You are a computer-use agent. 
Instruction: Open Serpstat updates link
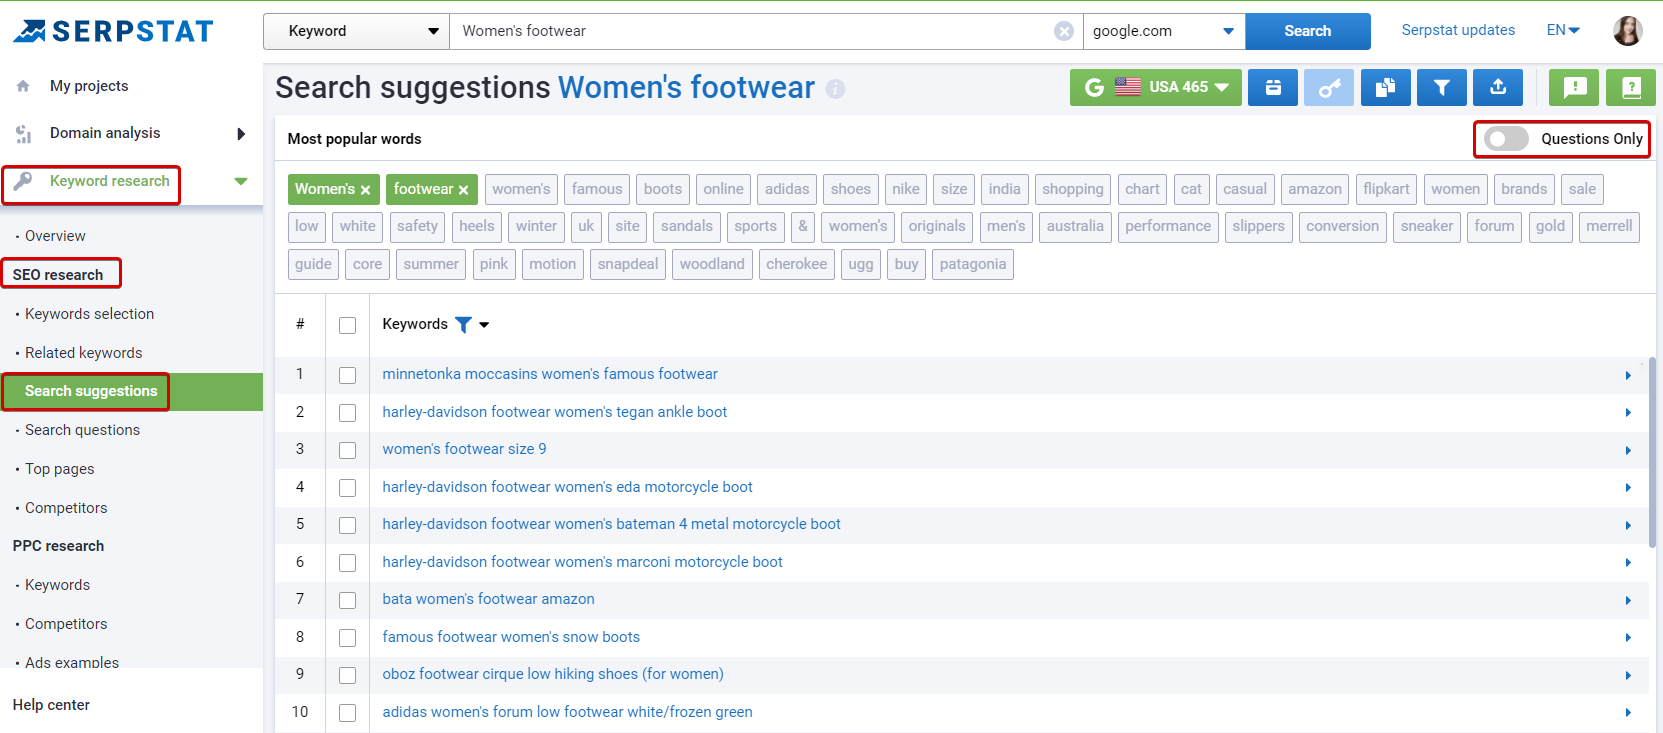tap(1458, 30)
